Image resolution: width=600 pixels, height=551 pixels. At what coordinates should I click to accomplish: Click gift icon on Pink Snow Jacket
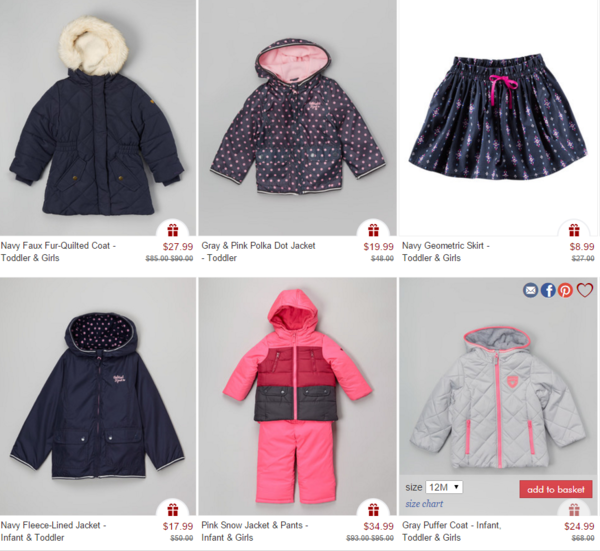coord(373,510)
